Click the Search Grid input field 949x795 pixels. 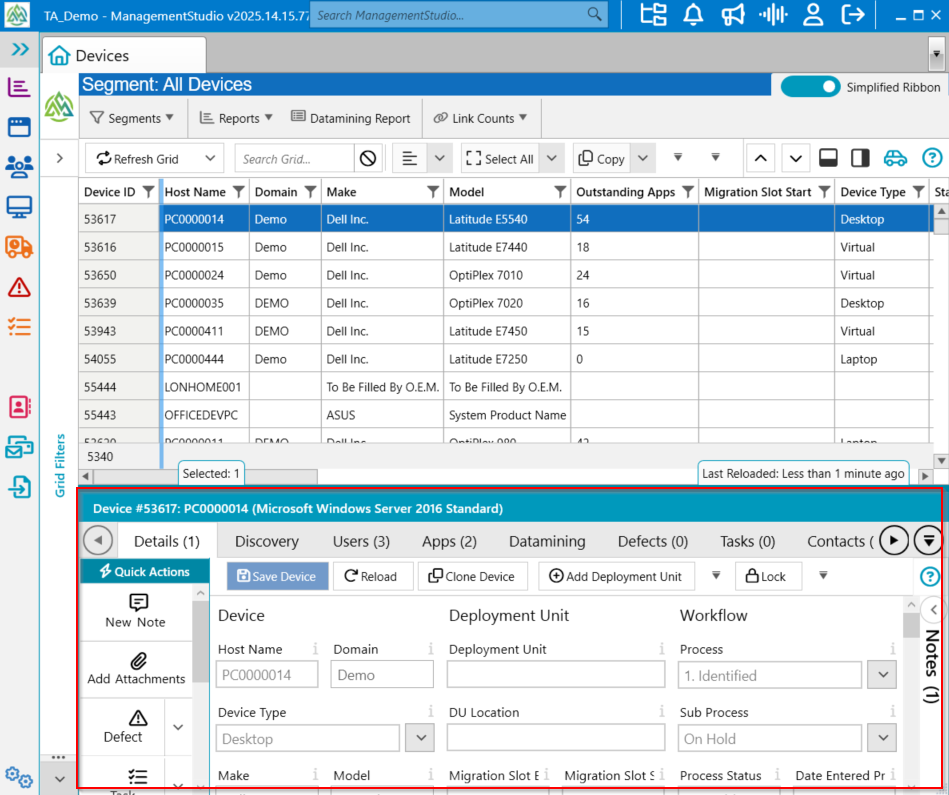tap(294, 159)
